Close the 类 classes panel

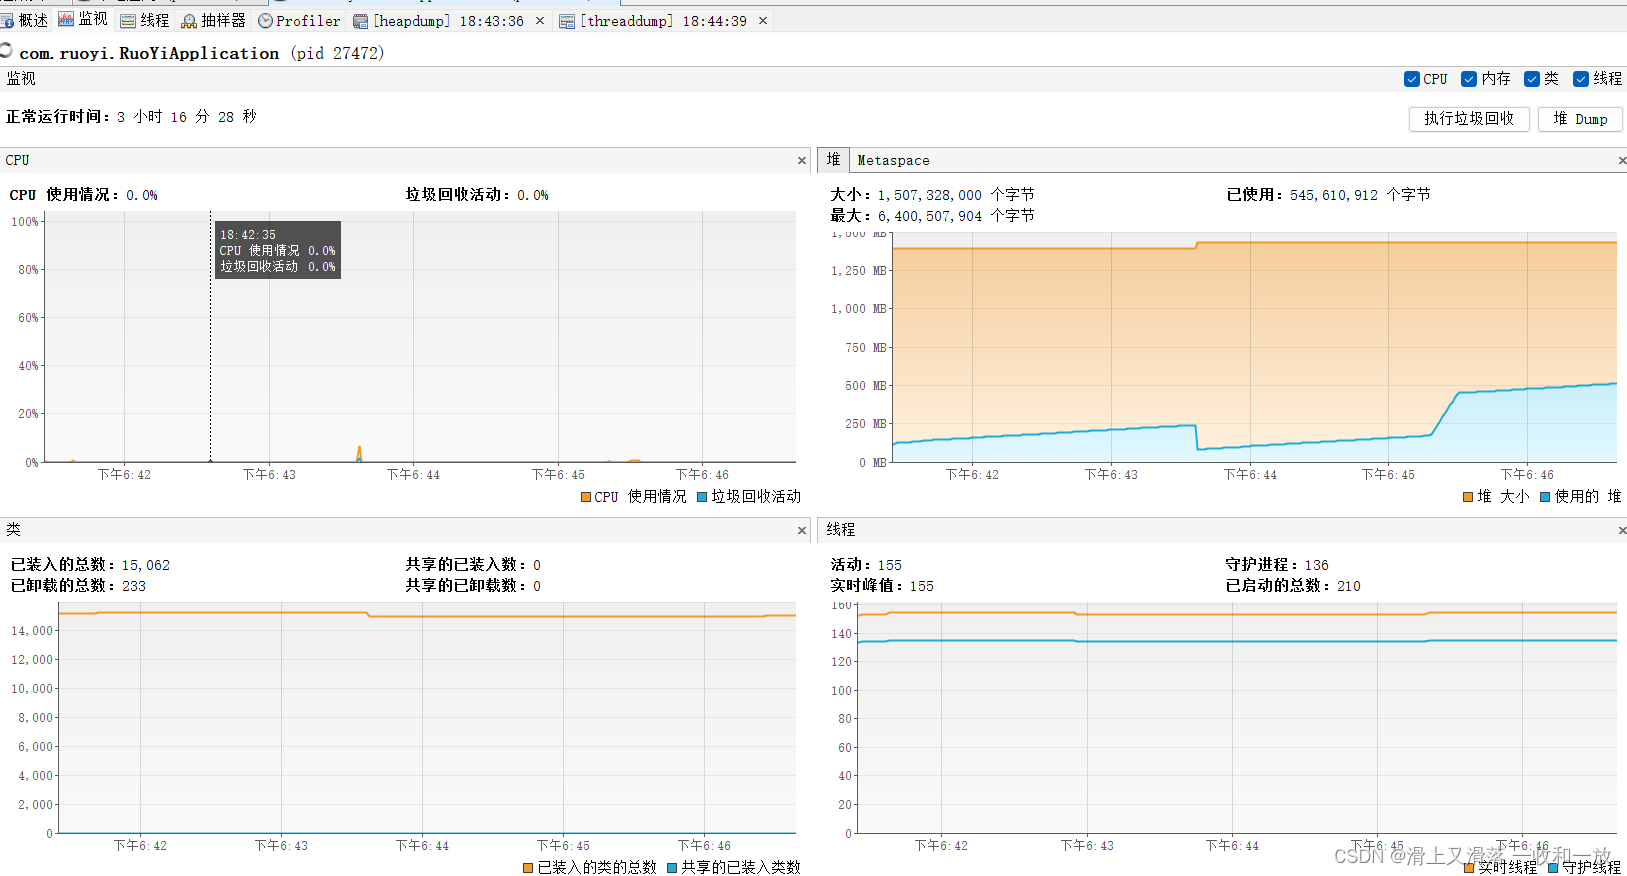click(802, 530)
